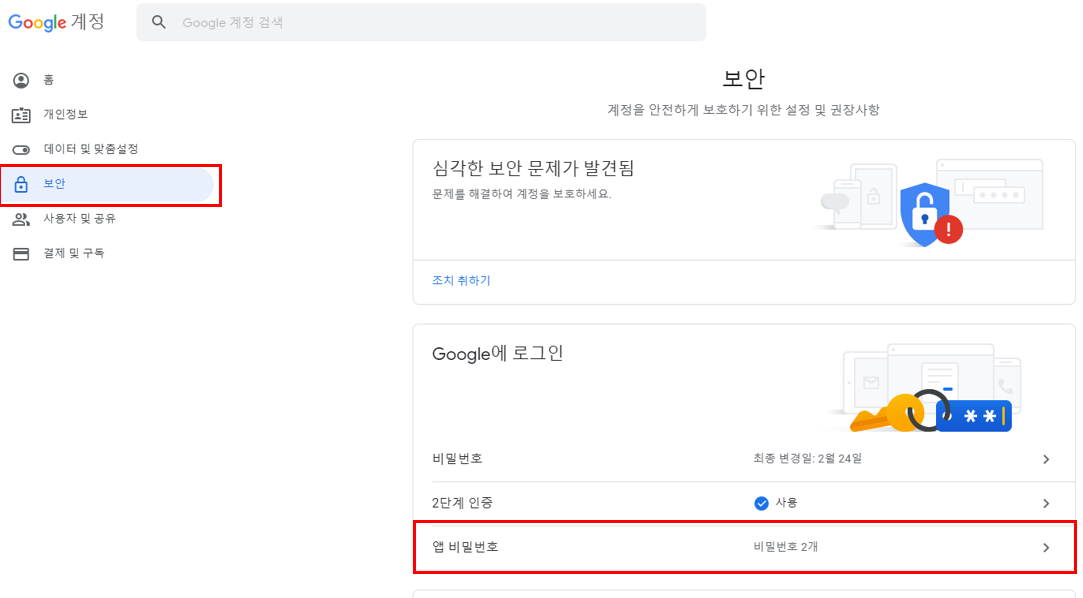Click the 보안 page title
1083x598 pixels.
pos(743,79)
